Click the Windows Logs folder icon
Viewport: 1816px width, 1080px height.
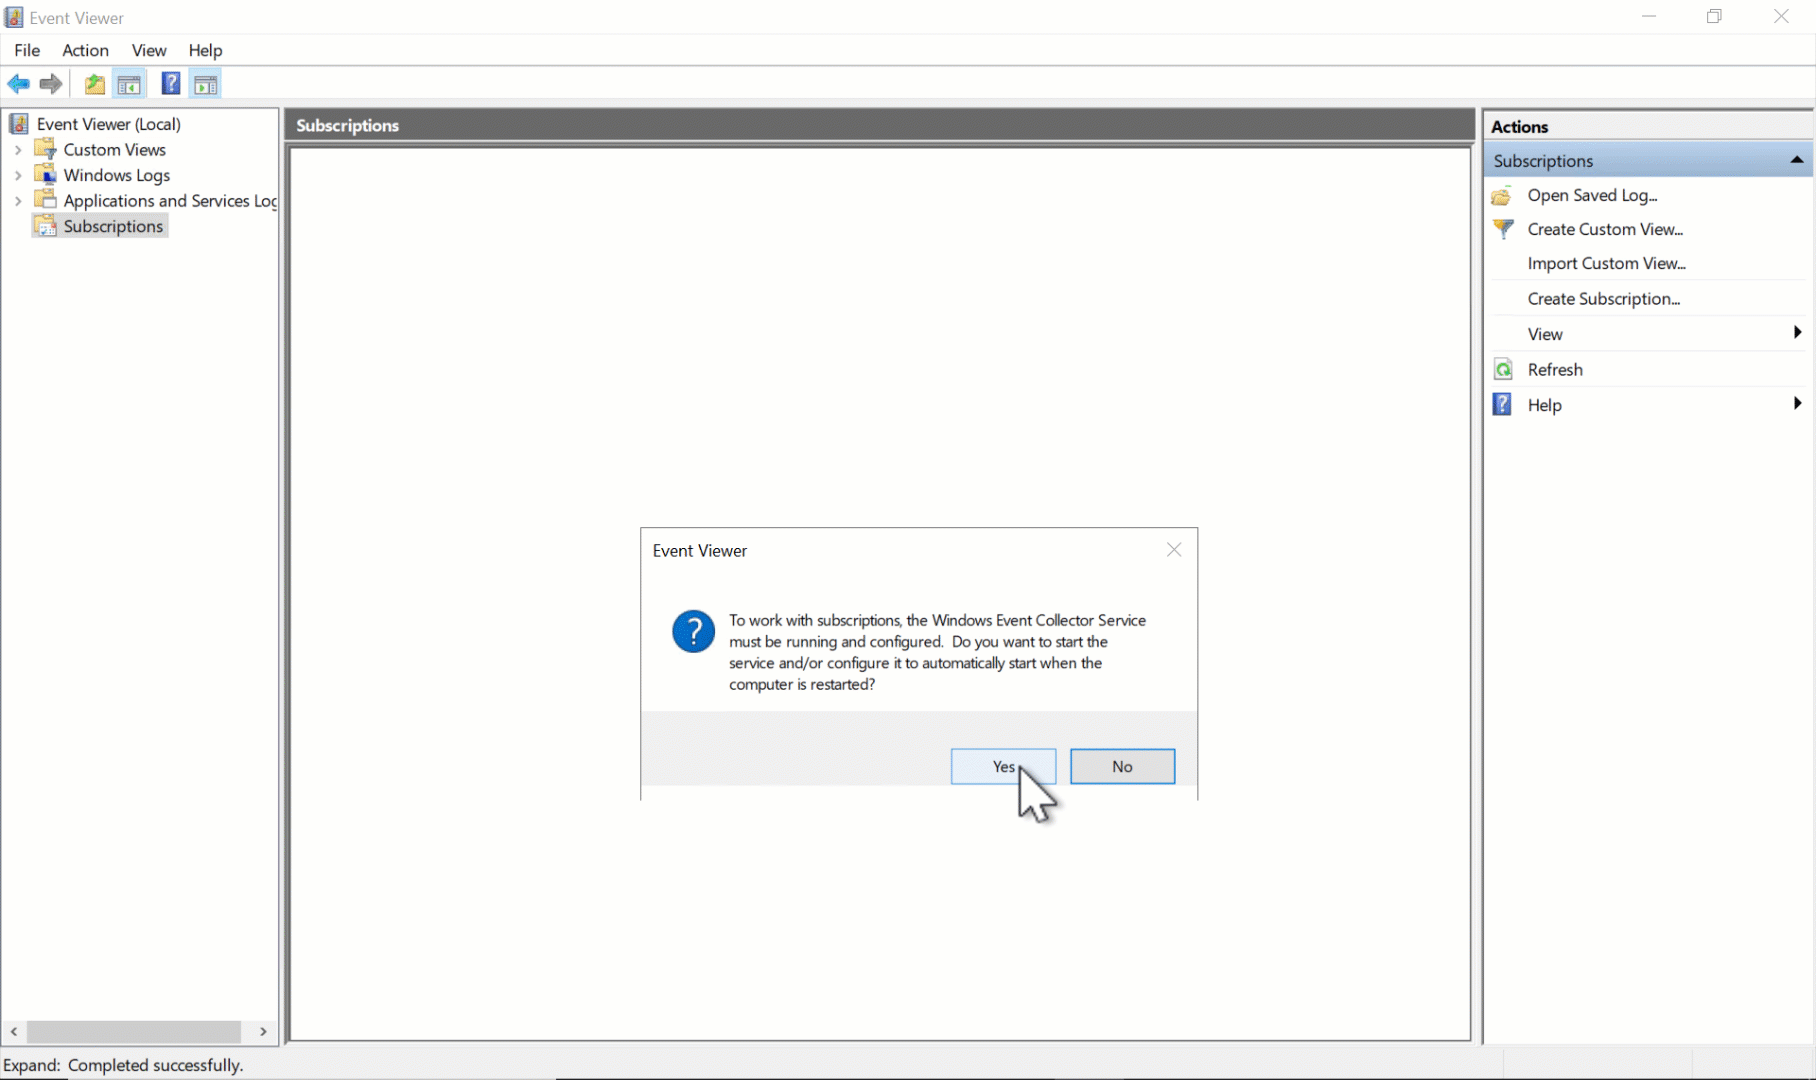pos(45,174)
